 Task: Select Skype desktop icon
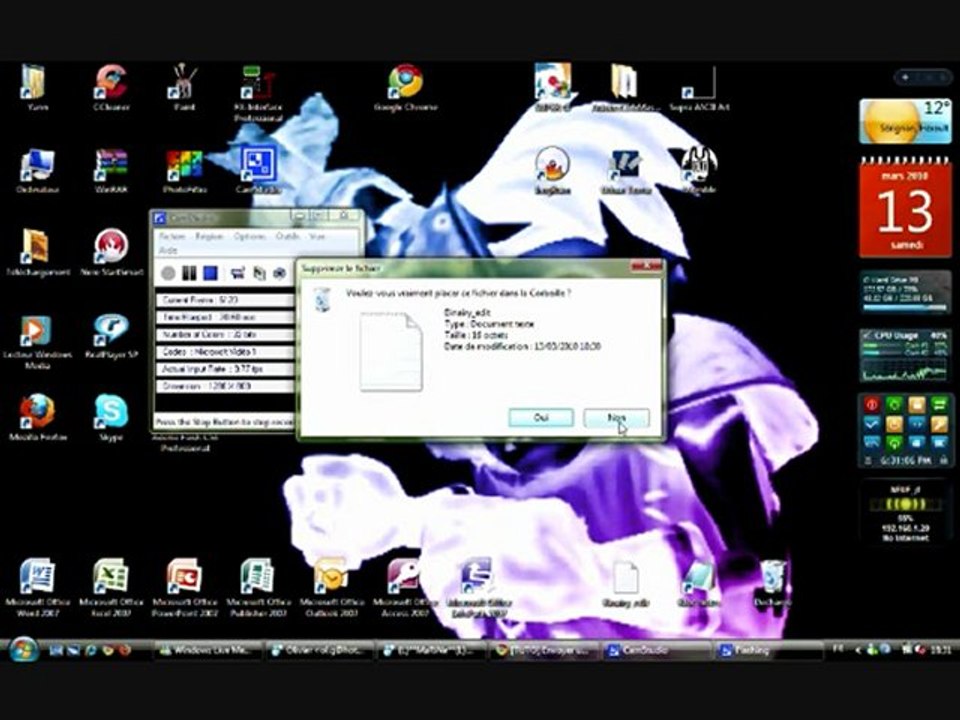111,418
